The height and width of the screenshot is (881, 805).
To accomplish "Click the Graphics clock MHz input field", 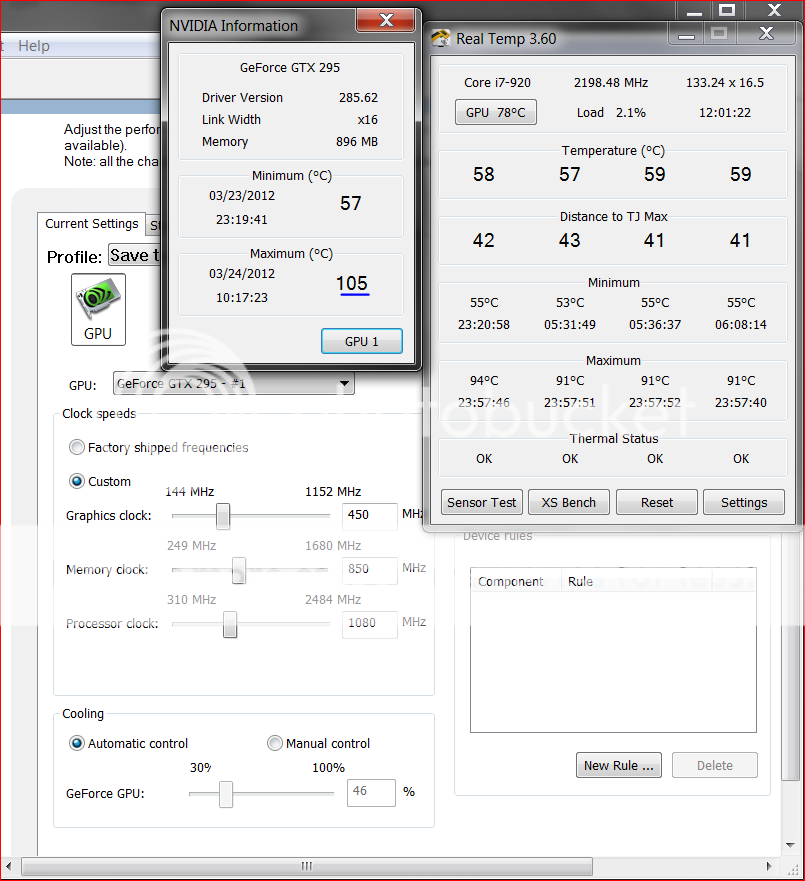I will coord(369,516).
